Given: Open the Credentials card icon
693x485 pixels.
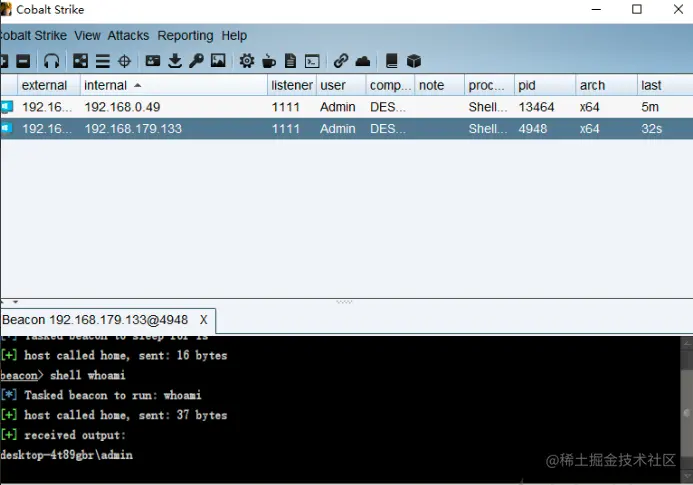Looking at the screenshot, I should click(x=153, y=61).
